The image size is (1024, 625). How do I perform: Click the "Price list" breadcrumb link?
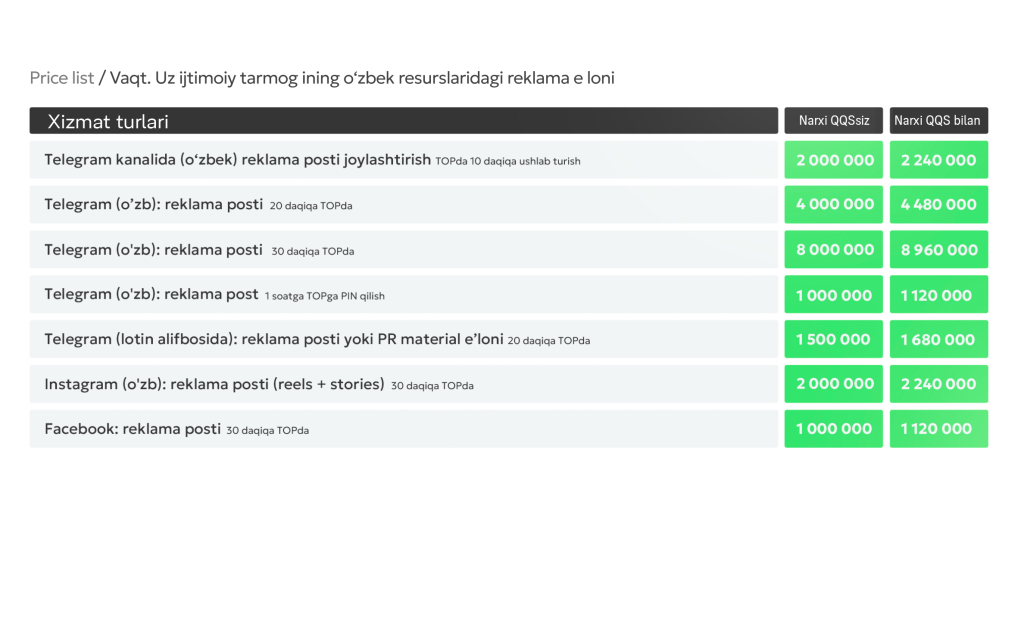tap(62, 78)
